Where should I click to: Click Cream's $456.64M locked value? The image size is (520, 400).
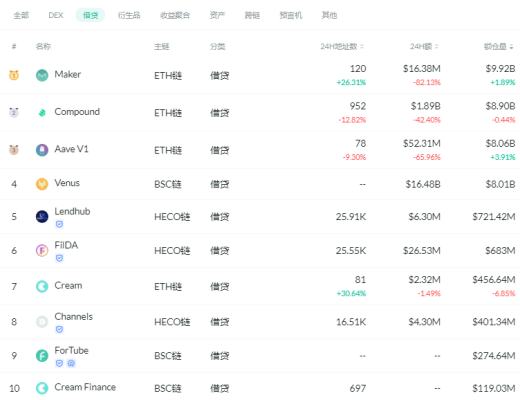pos(494,280)
